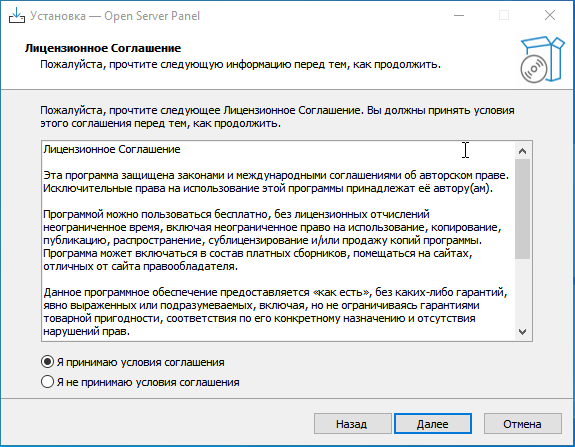Screen dimensions: 575x447
Task: Click the license scrollbar down arrow
Action: click(523, 331)
